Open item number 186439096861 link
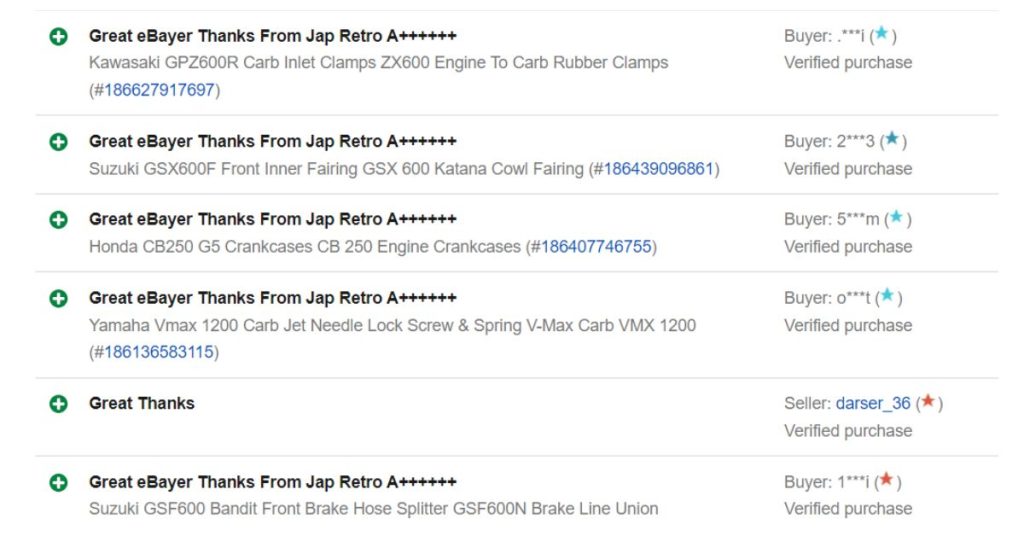This screenshot has height=536, width=1024. [658, 169]
